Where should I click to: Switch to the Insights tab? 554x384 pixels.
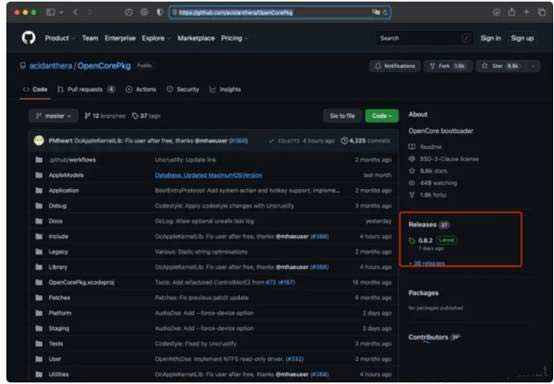(x=225, y=90)
